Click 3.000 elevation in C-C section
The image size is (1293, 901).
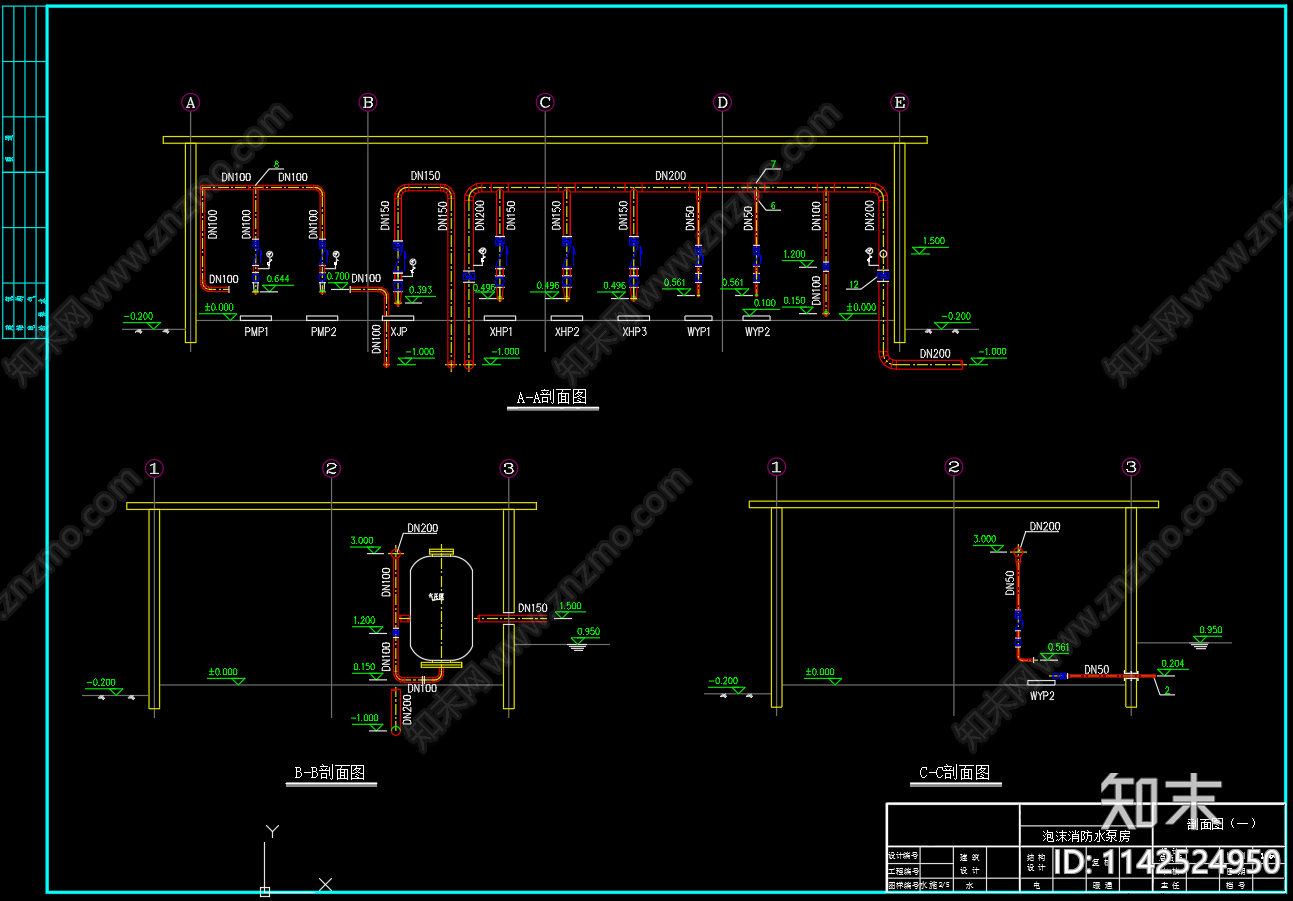tap(986, 540)
